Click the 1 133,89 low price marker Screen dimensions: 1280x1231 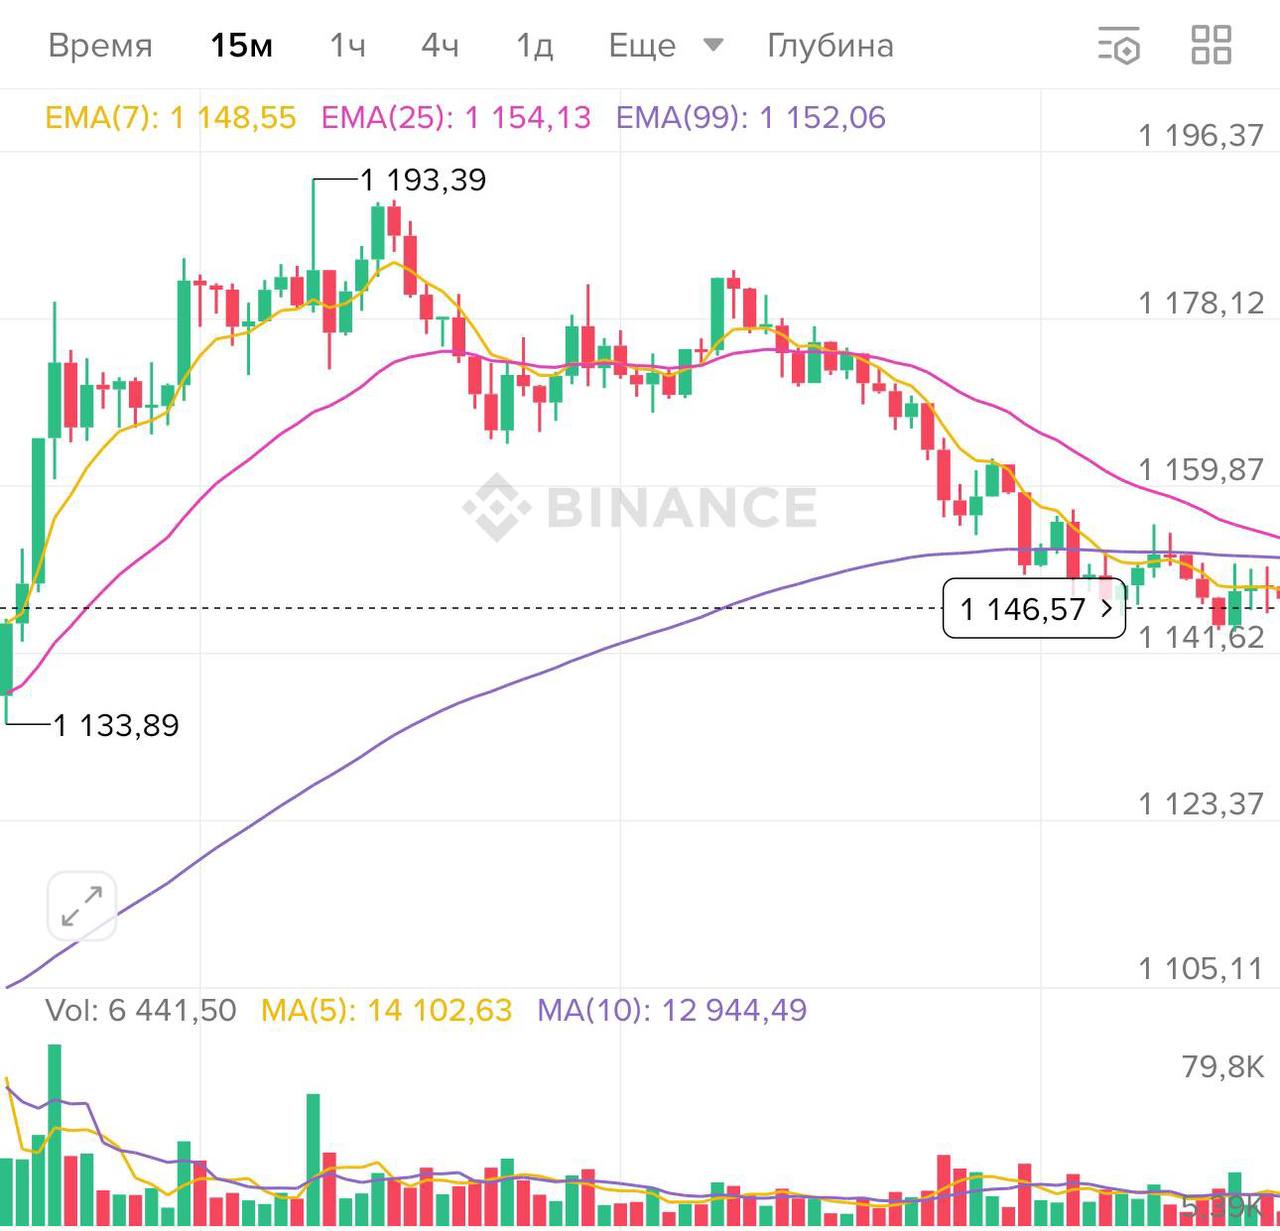tap(116, 725)
